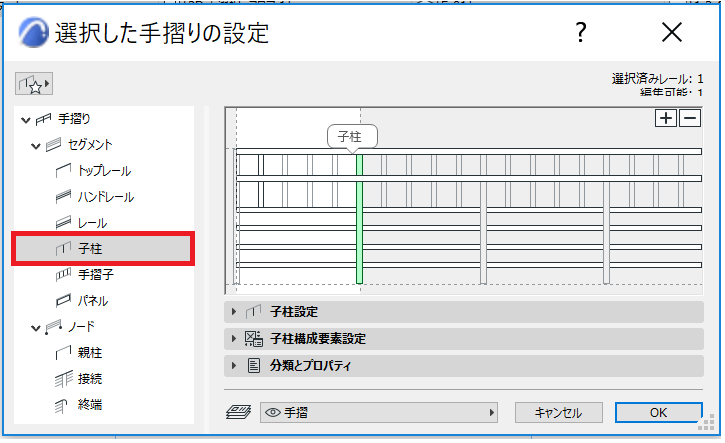725x443 pixels.
Task: Collapse the セグメント tree branch
Action: click(x=36, y=146)
